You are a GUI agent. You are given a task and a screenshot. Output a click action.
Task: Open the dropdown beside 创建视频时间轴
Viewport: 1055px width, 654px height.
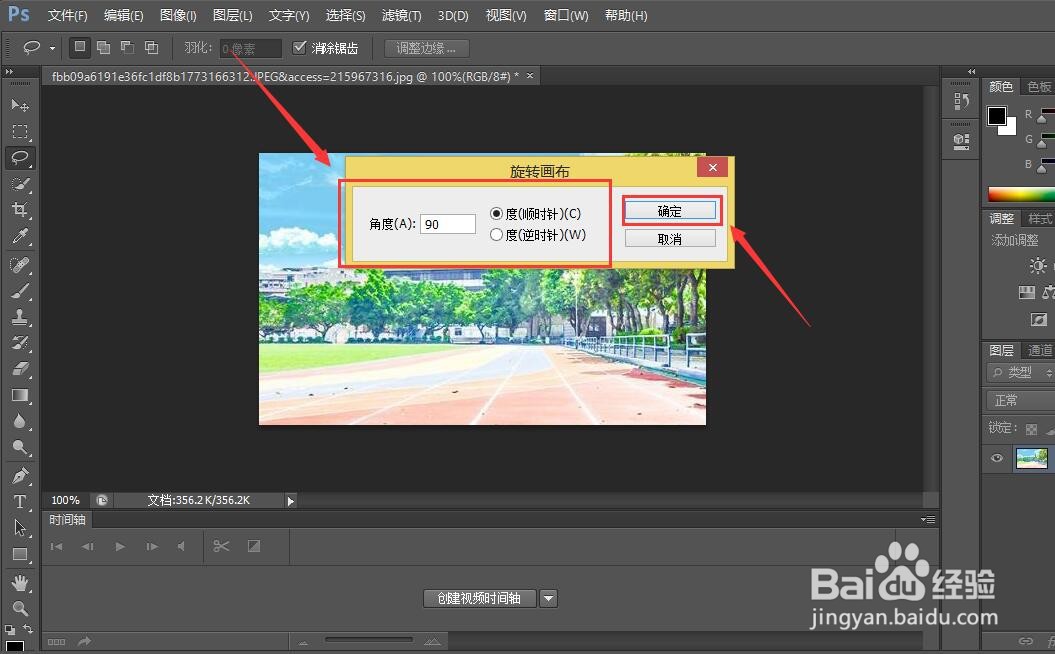coord(548,598)
